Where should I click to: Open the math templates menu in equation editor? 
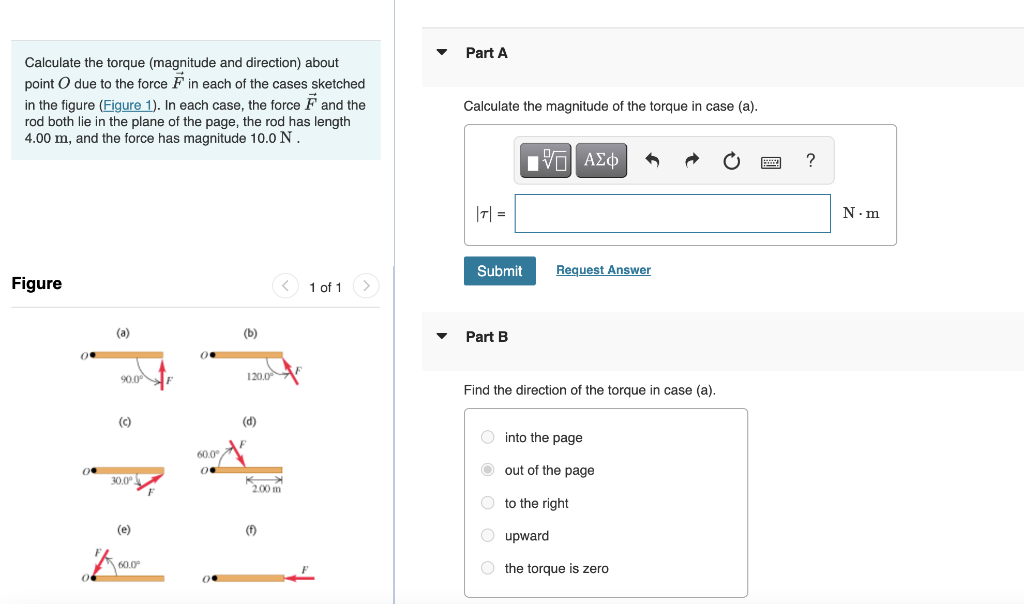pos(545,160)
